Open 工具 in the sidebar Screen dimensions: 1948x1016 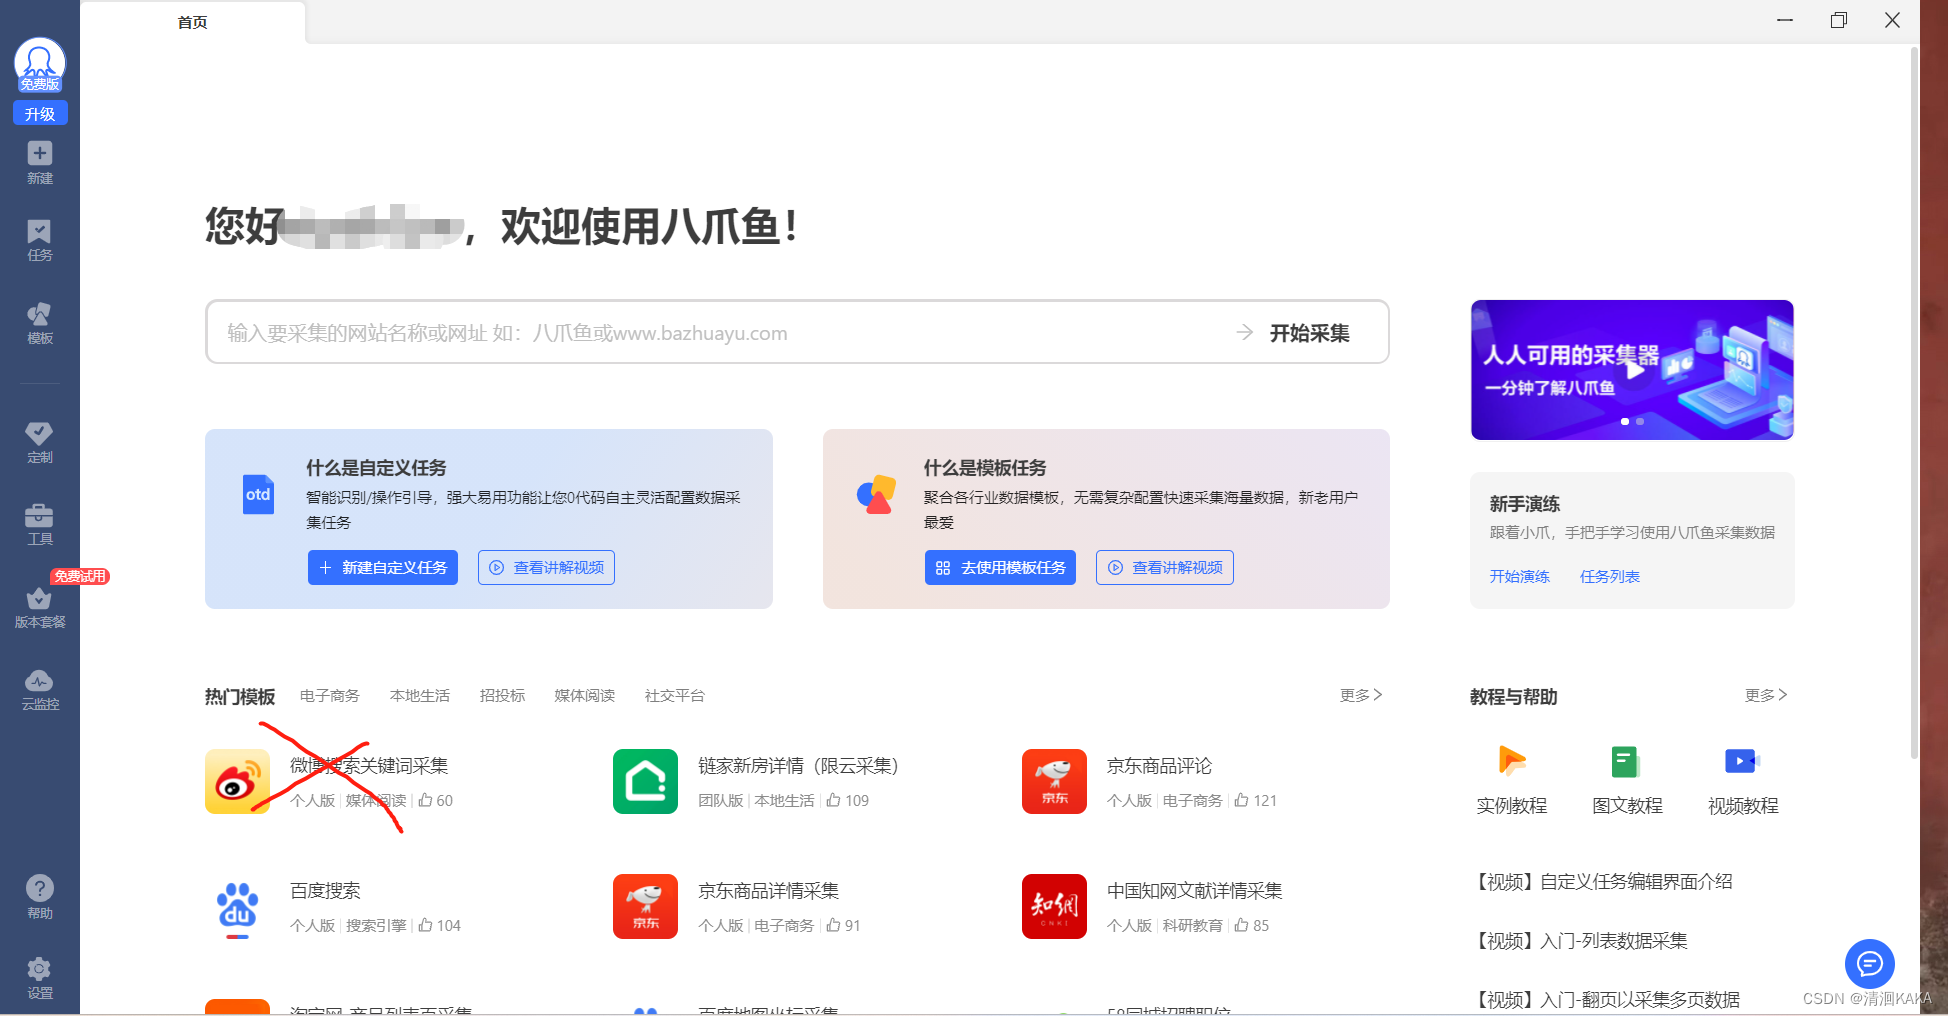[40, 524]
